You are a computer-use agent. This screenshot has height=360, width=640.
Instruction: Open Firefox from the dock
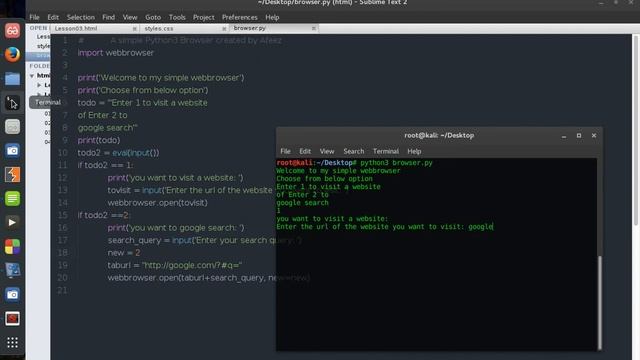[12, 54]
